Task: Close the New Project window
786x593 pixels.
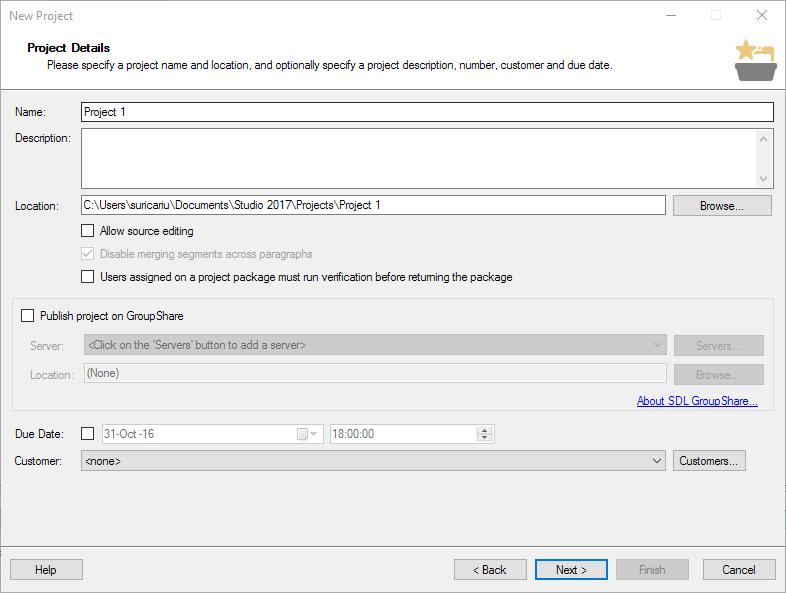Action: point(762,16)
